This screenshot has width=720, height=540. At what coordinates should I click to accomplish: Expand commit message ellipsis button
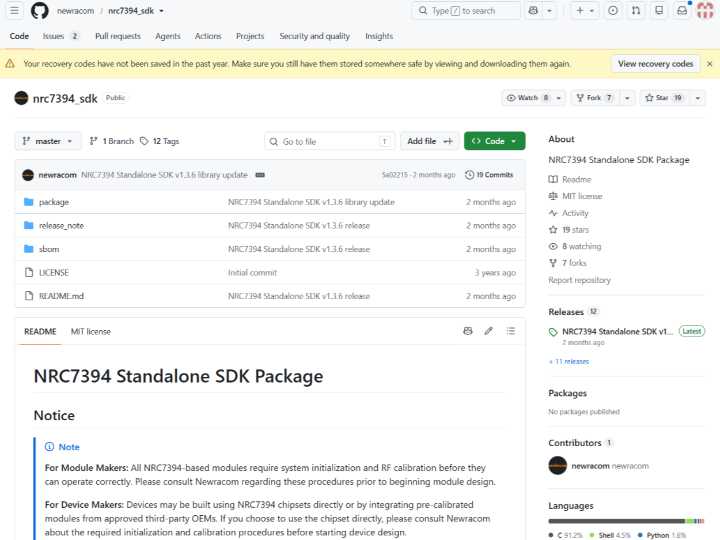pyautogui.click(x=260, y=175)
